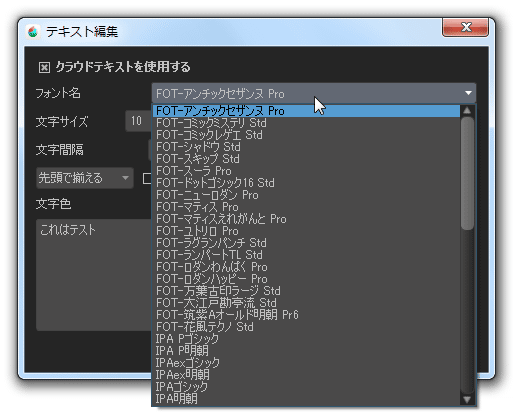Select FOT-アンチックセザンヌ Pro from list
Screen dimensions: 517x418
tap(306, 111)
